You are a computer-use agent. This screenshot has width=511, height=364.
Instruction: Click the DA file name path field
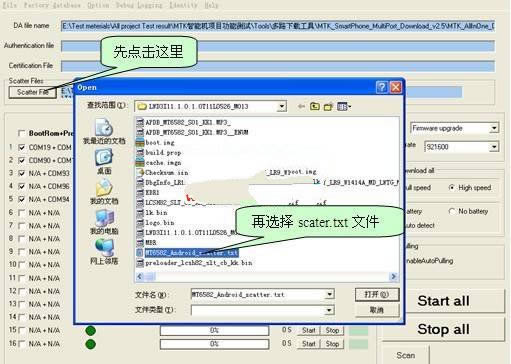click(278, 26)
